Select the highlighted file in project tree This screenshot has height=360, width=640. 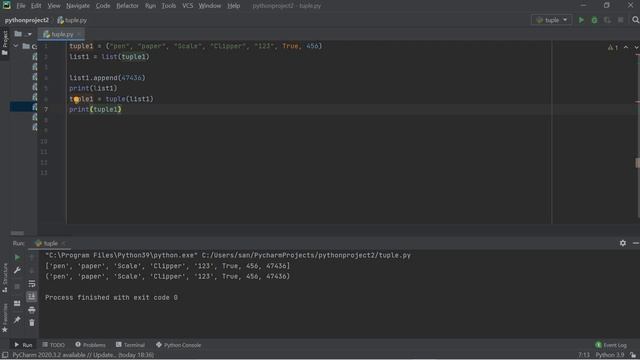(x=23, y=107)
